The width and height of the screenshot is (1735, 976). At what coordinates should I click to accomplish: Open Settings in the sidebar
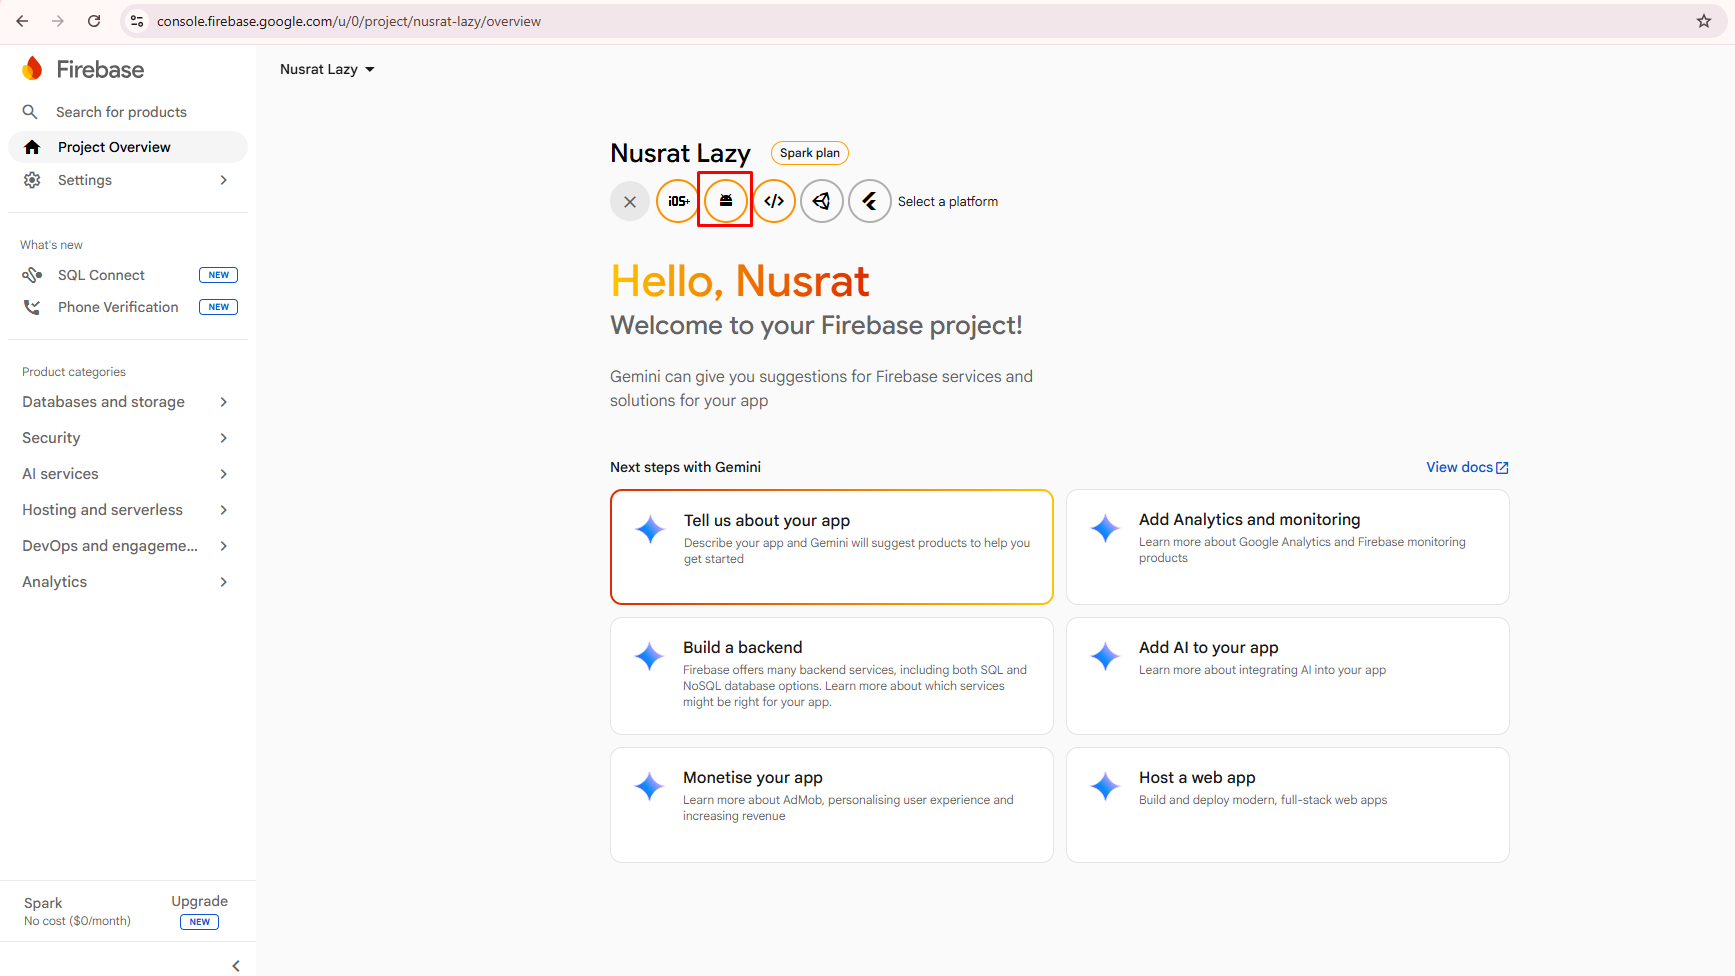coord(127,180)
